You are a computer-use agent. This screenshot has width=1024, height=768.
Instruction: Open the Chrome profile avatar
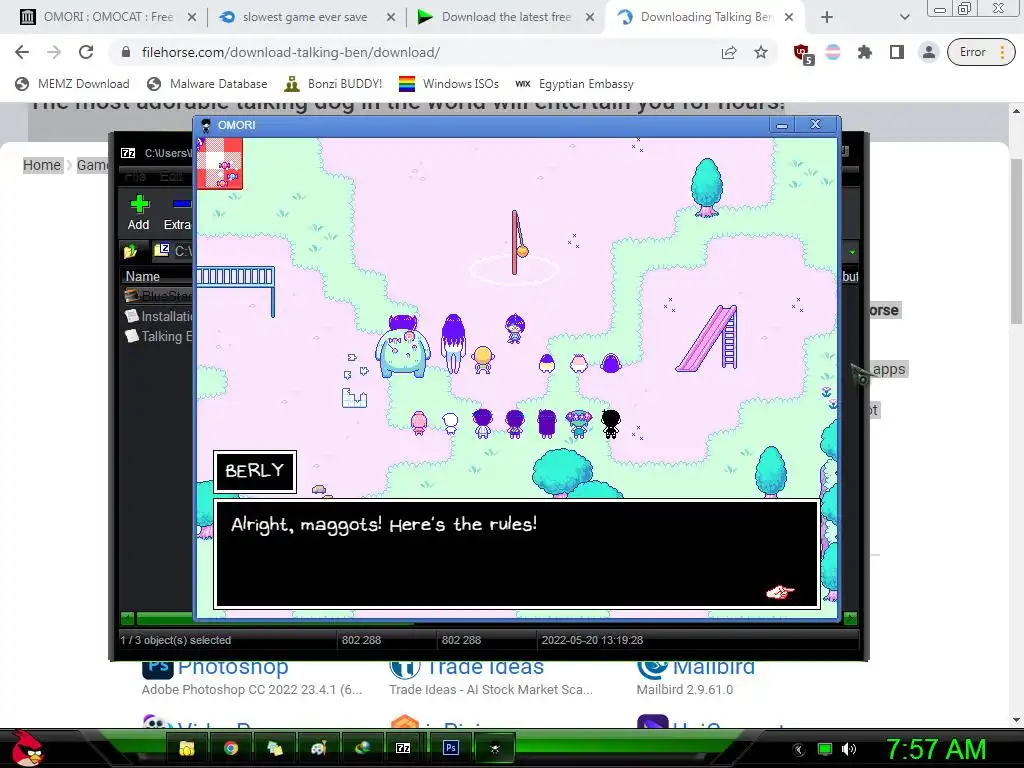[x=928, y=52]
